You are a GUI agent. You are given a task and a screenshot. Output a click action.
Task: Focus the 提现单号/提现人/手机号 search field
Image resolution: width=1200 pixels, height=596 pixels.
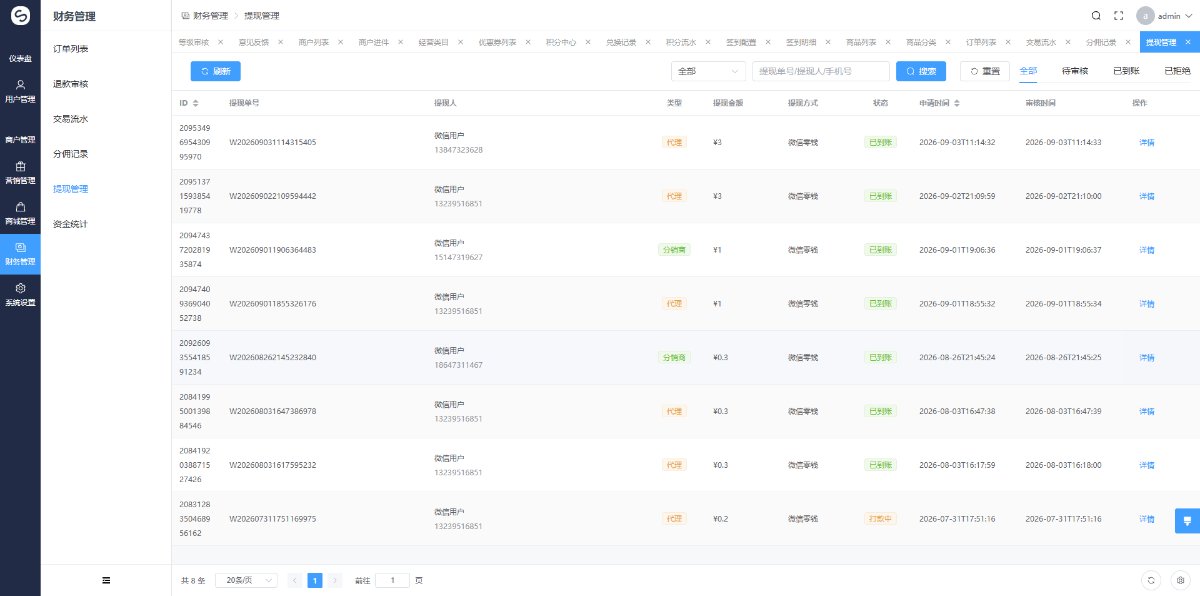(x=821, y=71)
